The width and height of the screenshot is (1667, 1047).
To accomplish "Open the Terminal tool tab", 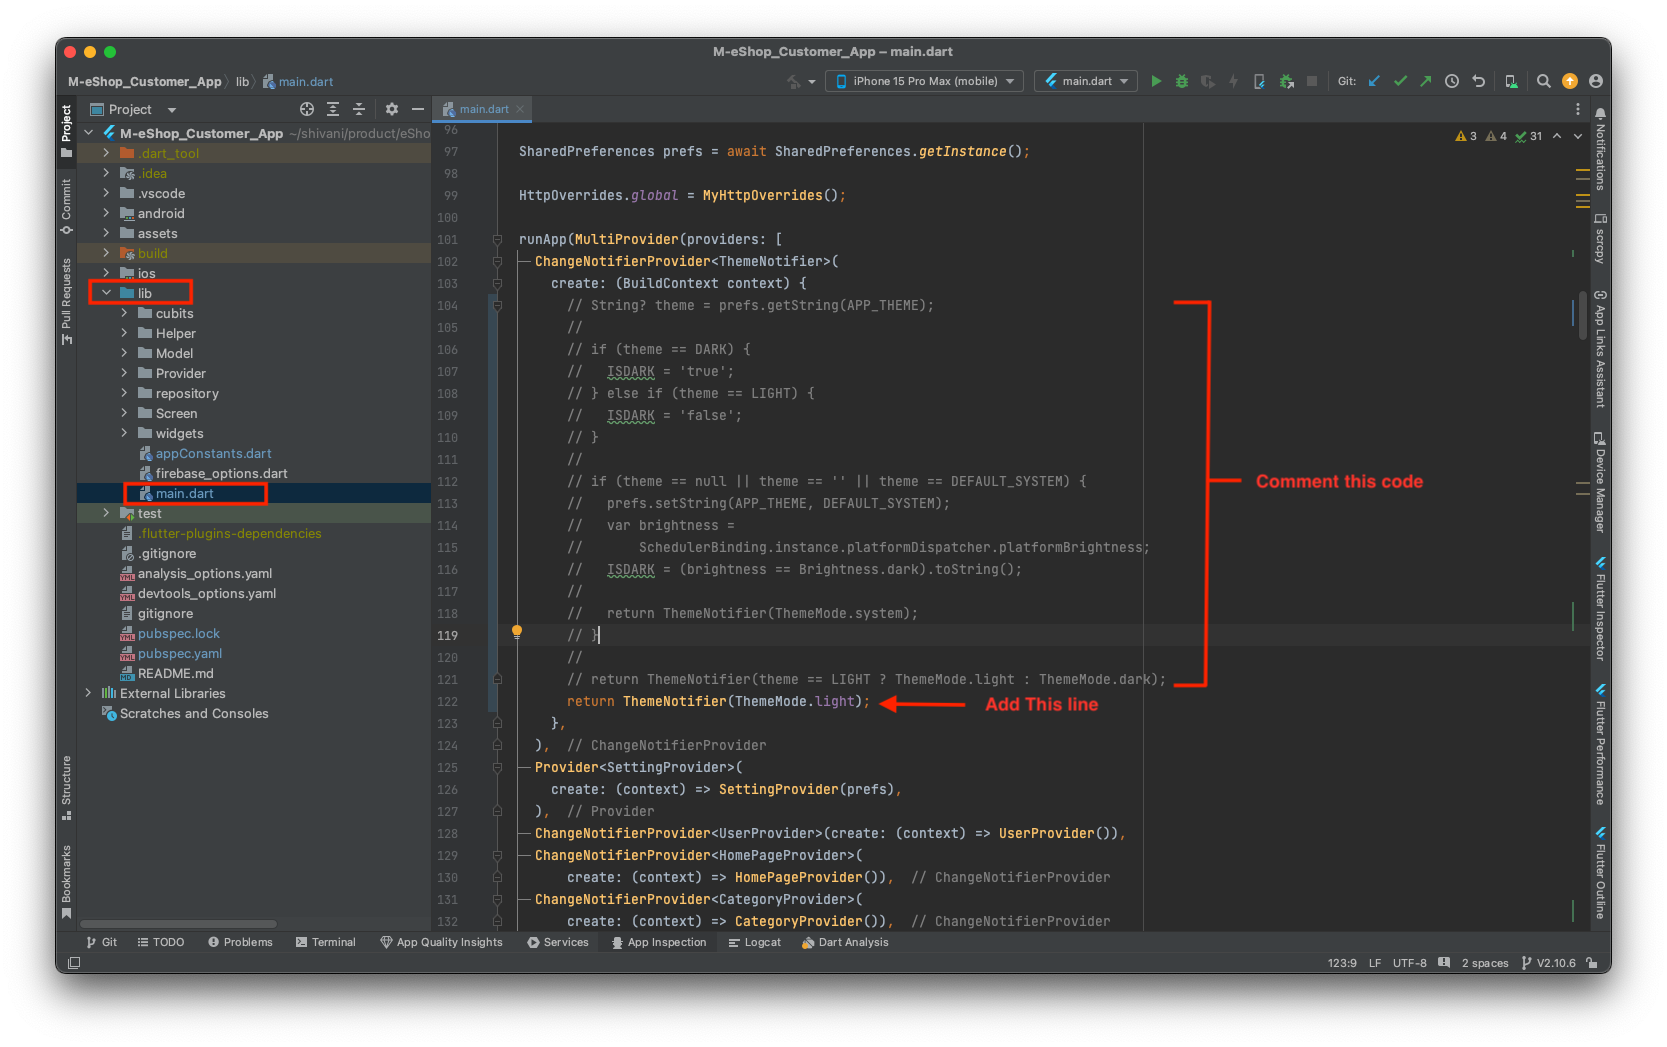I will click(325, 942).
